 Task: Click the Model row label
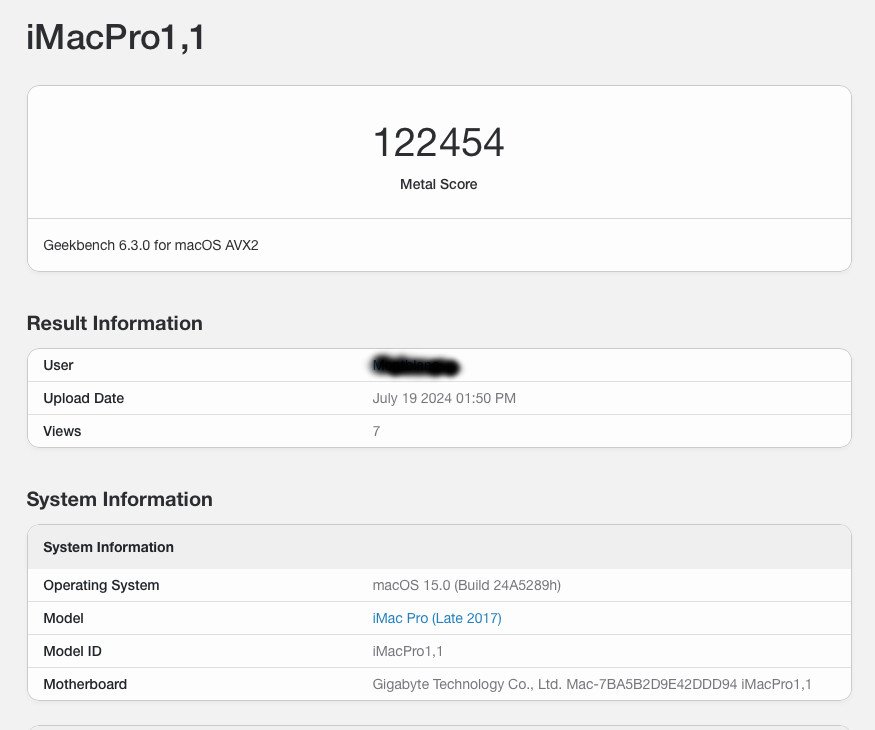[63, 618]
